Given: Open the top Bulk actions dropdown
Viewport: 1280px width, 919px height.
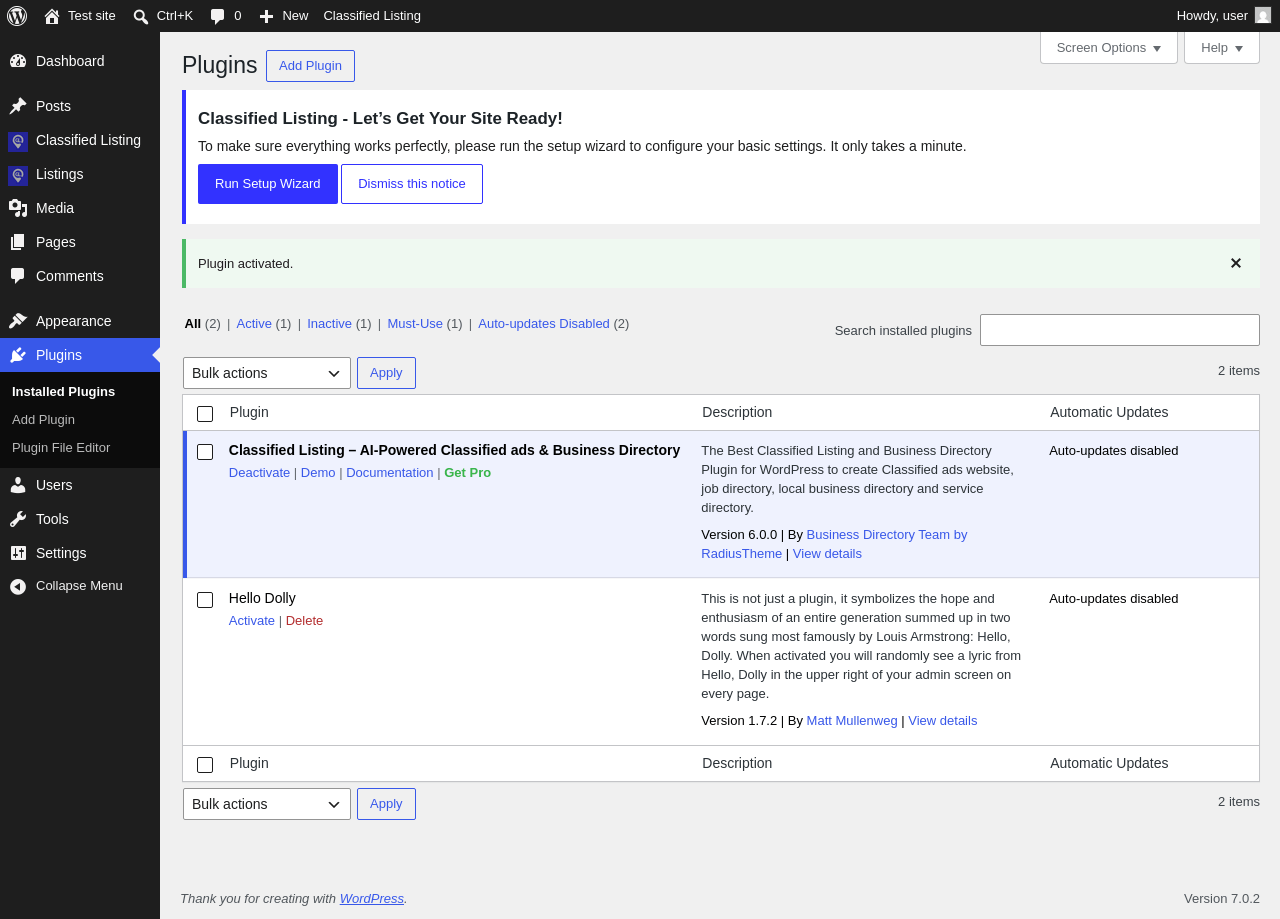Looking at the screenshot, I should point(267,373).
